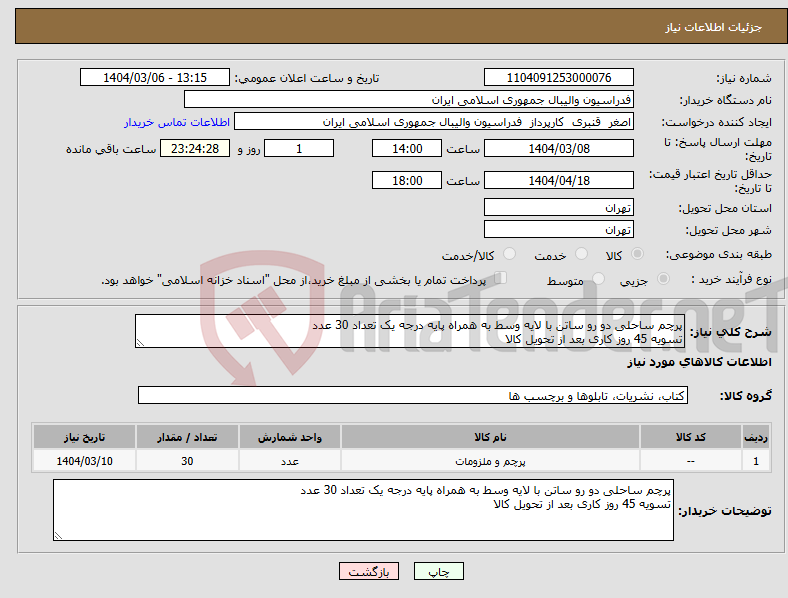
Task: Click the price validity date 1404/04/18
Action: pyautogui.click(x=558, y=180)
